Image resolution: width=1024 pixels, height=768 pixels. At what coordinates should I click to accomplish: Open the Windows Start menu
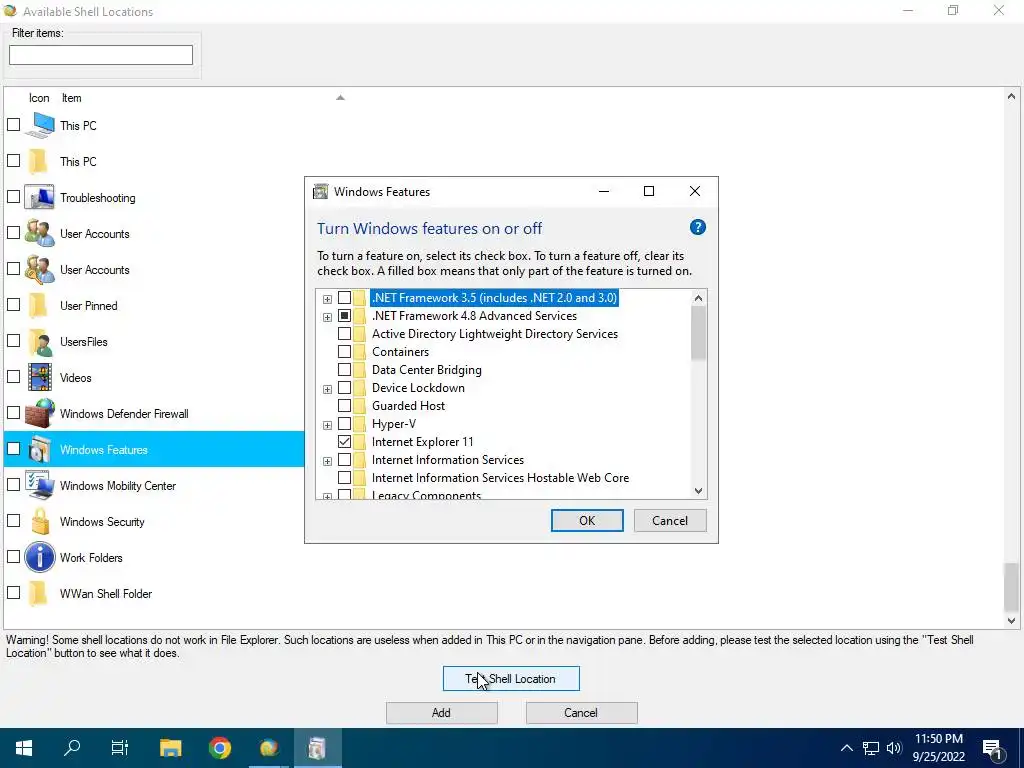(x=24, y=748)
